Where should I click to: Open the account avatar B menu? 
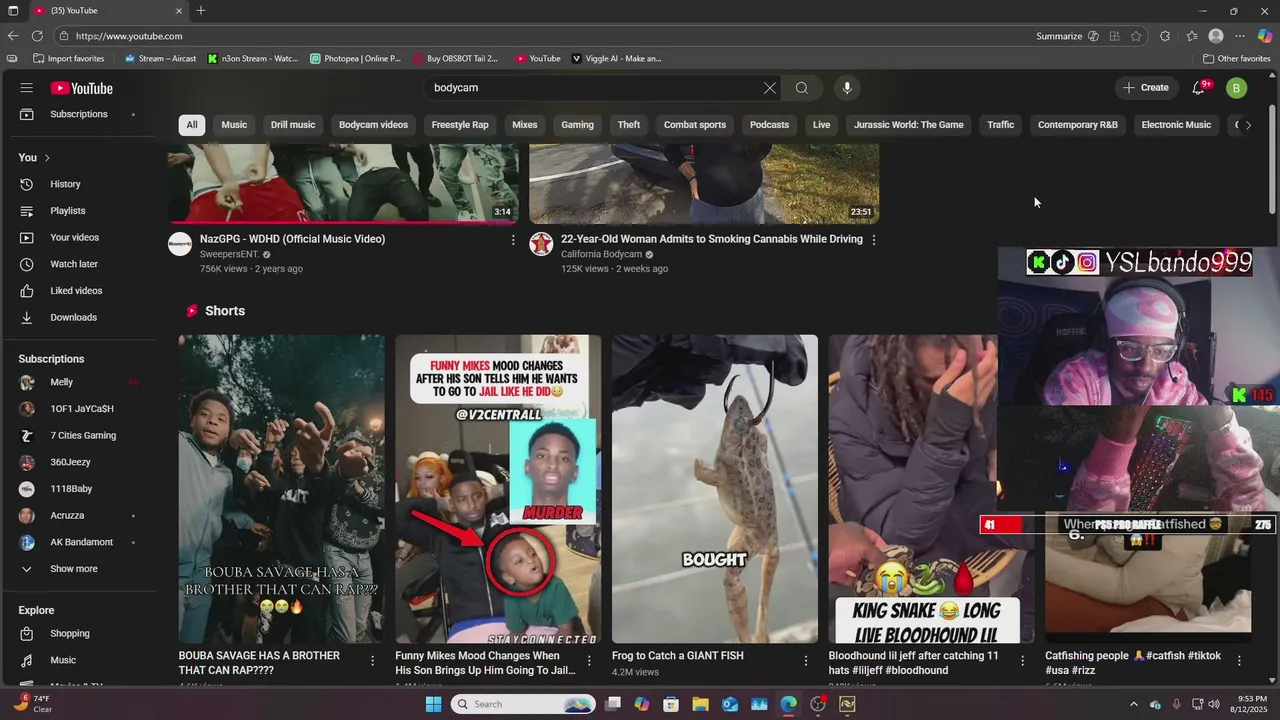(x=1236, y=88)
